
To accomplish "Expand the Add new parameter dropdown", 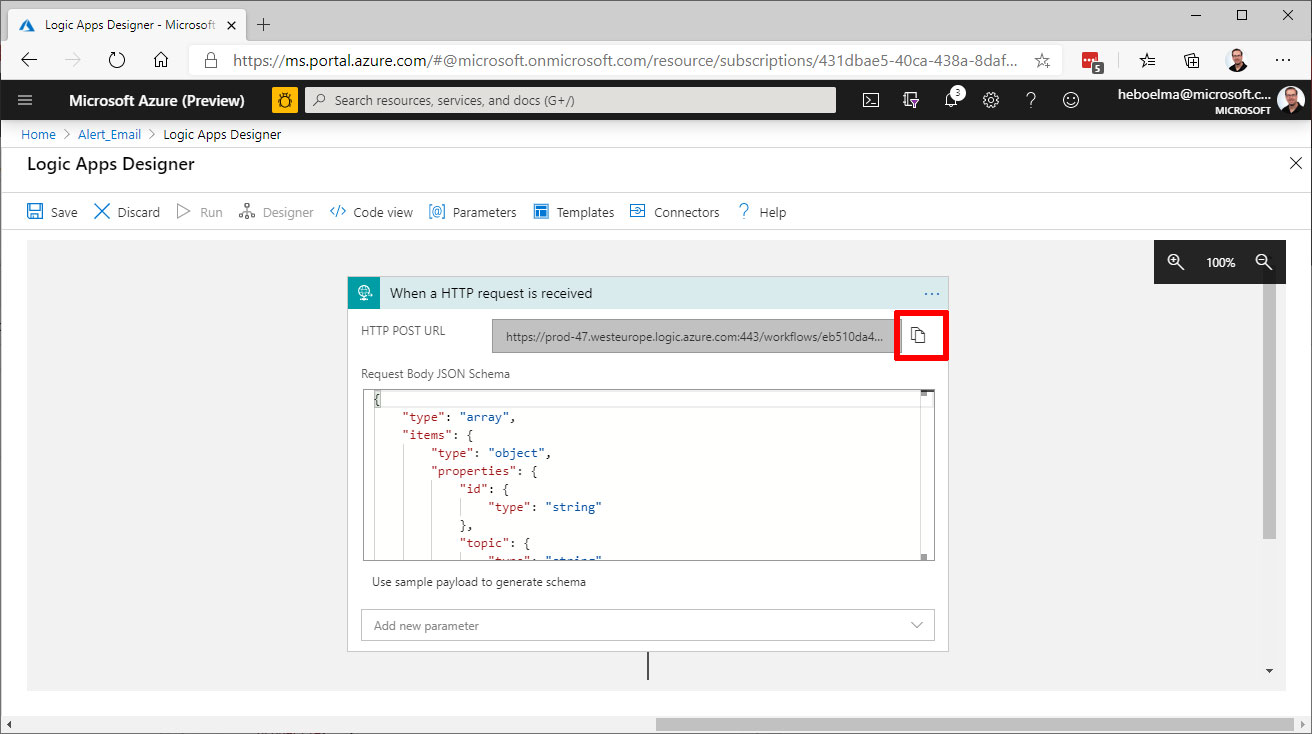I will (648, 625).
